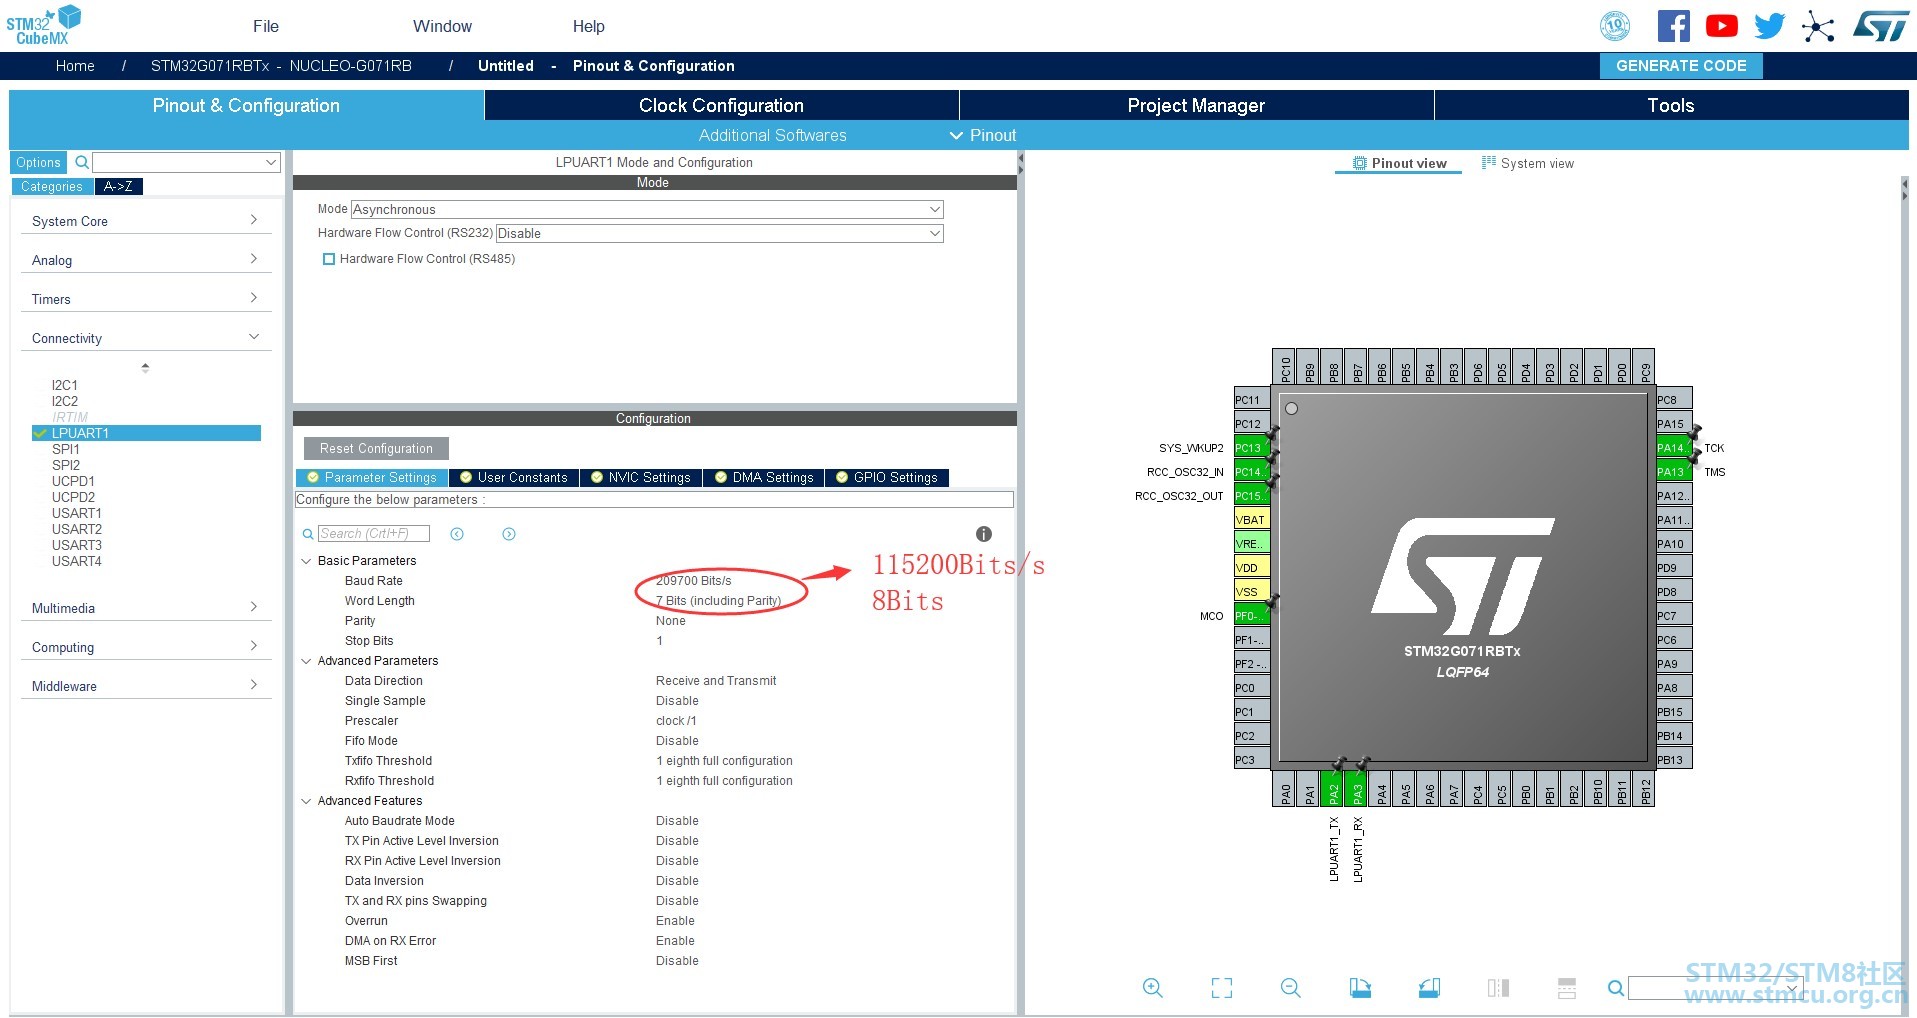This screenshot has height=1018, width=1917.
Task: Open the Window menu
Action: [442, 26]
